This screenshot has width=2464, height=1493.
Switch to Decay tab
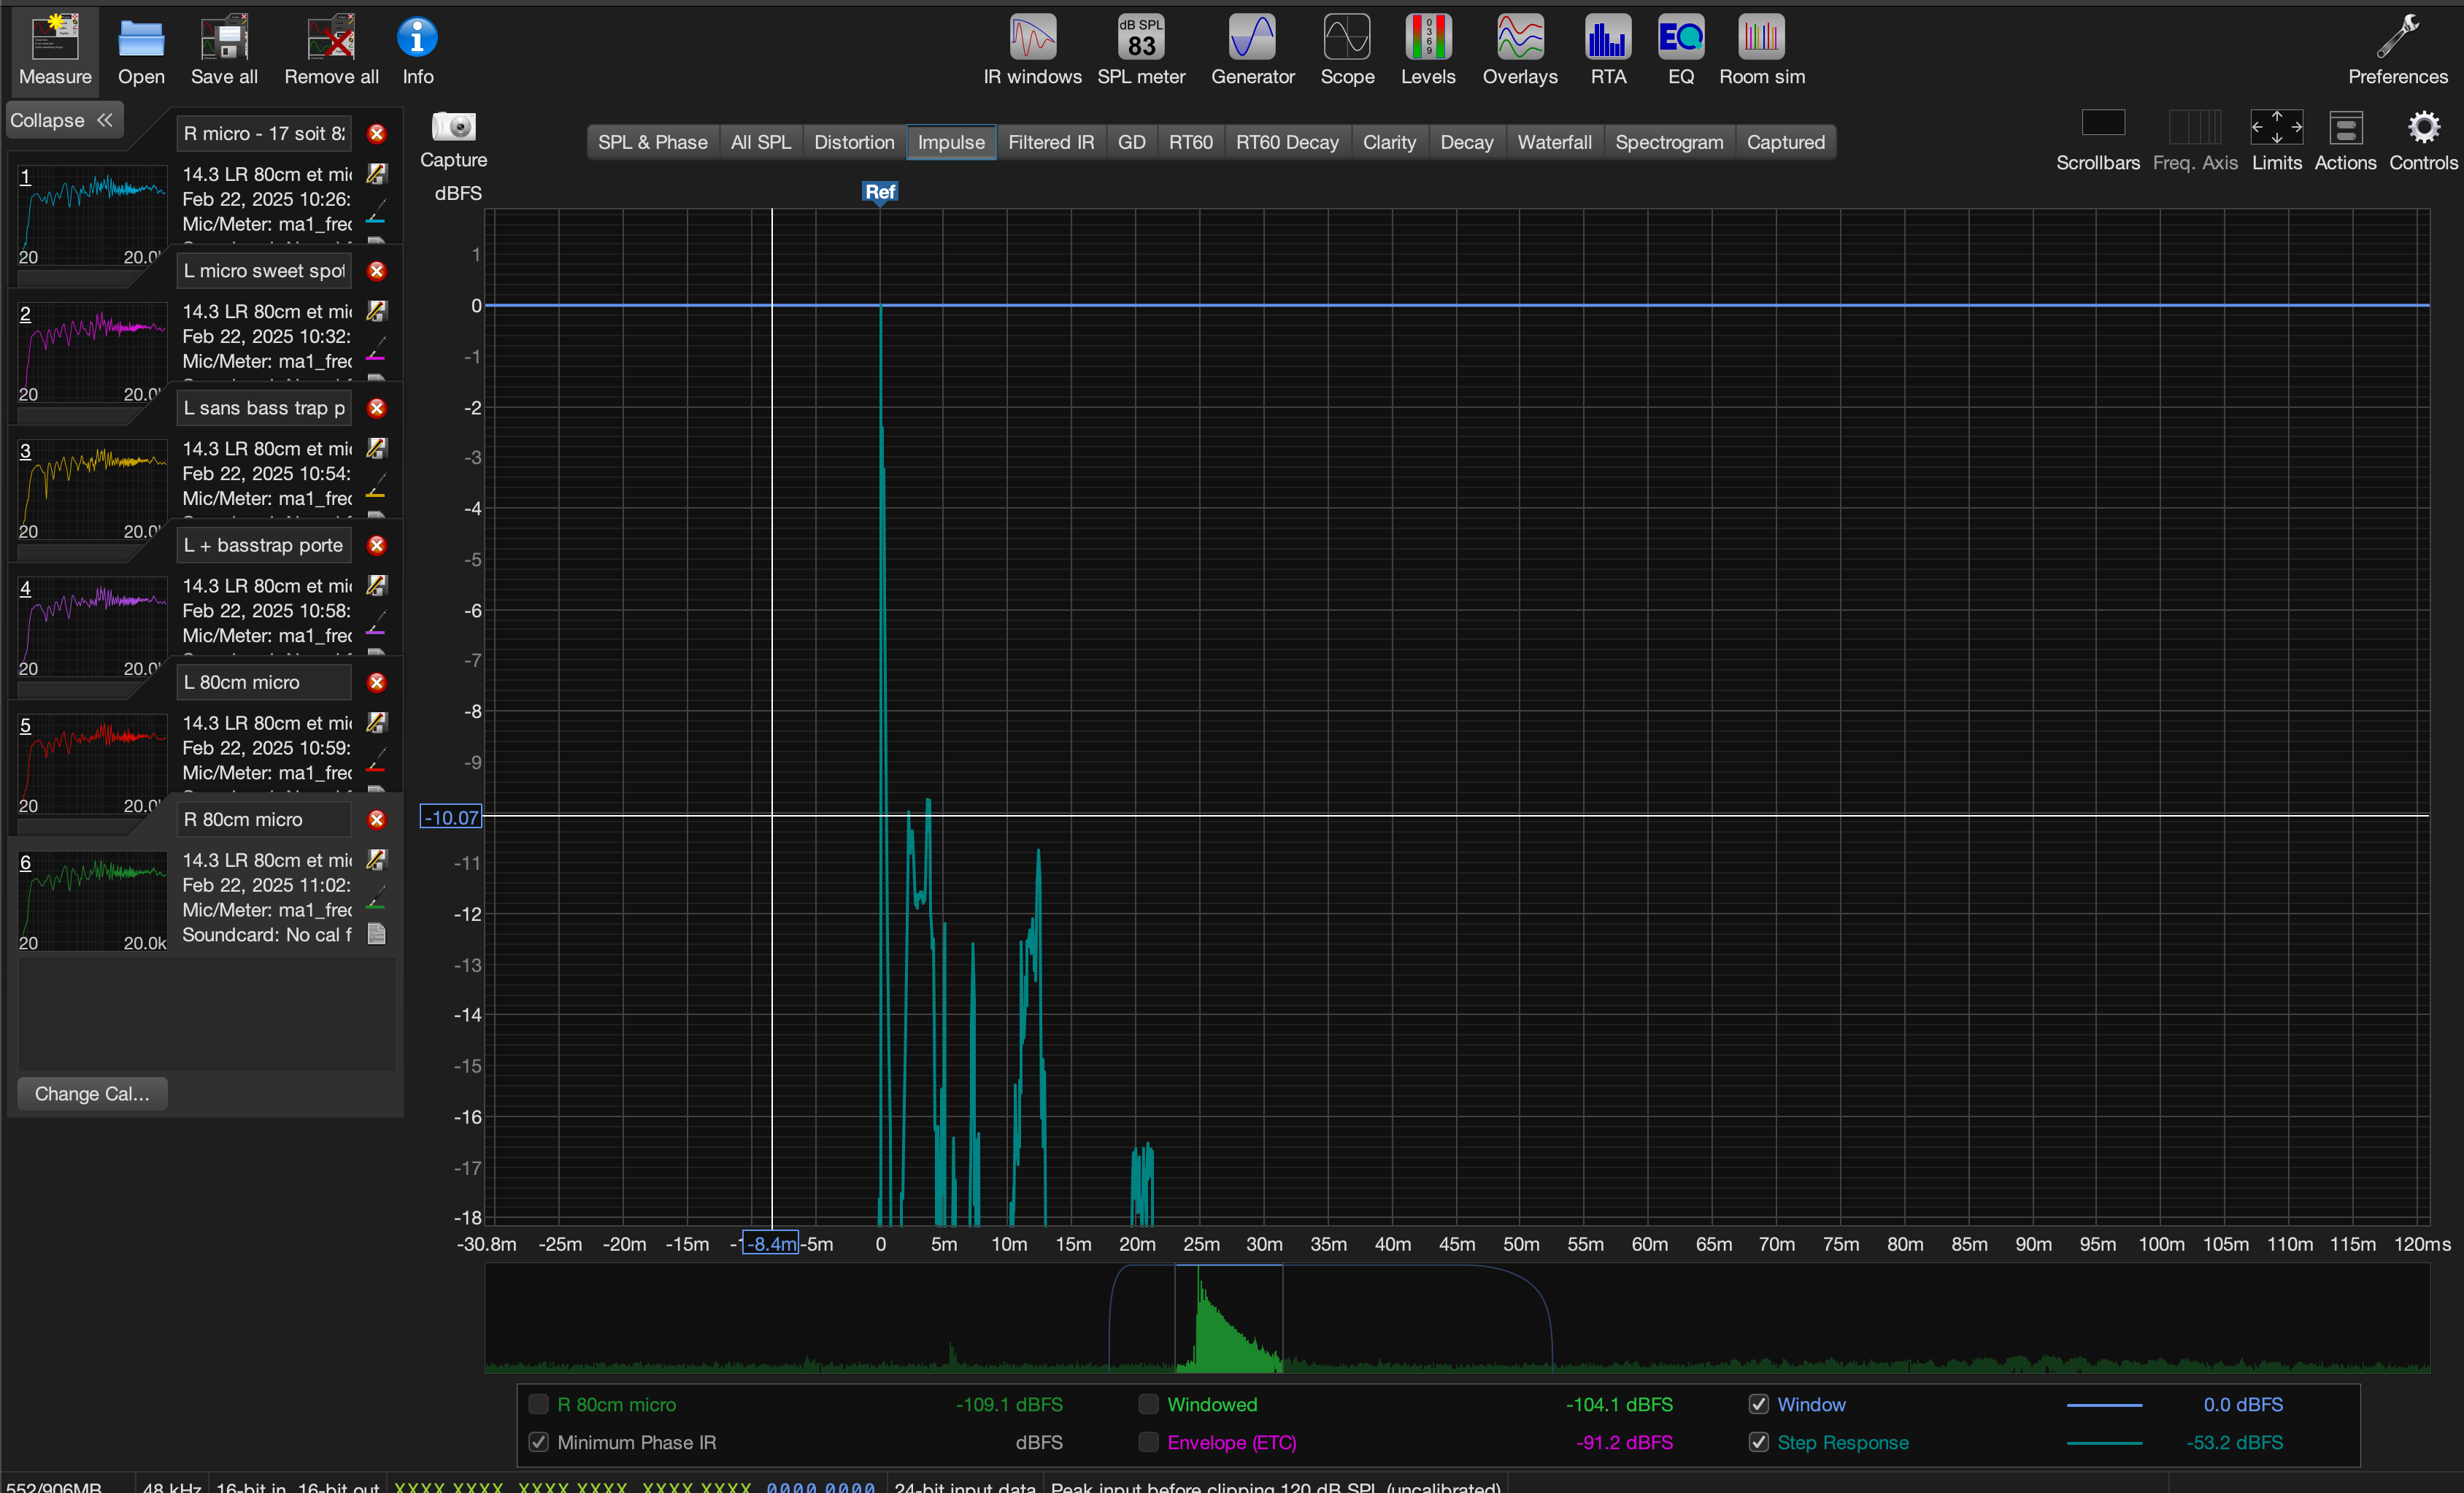point(1466,142)
